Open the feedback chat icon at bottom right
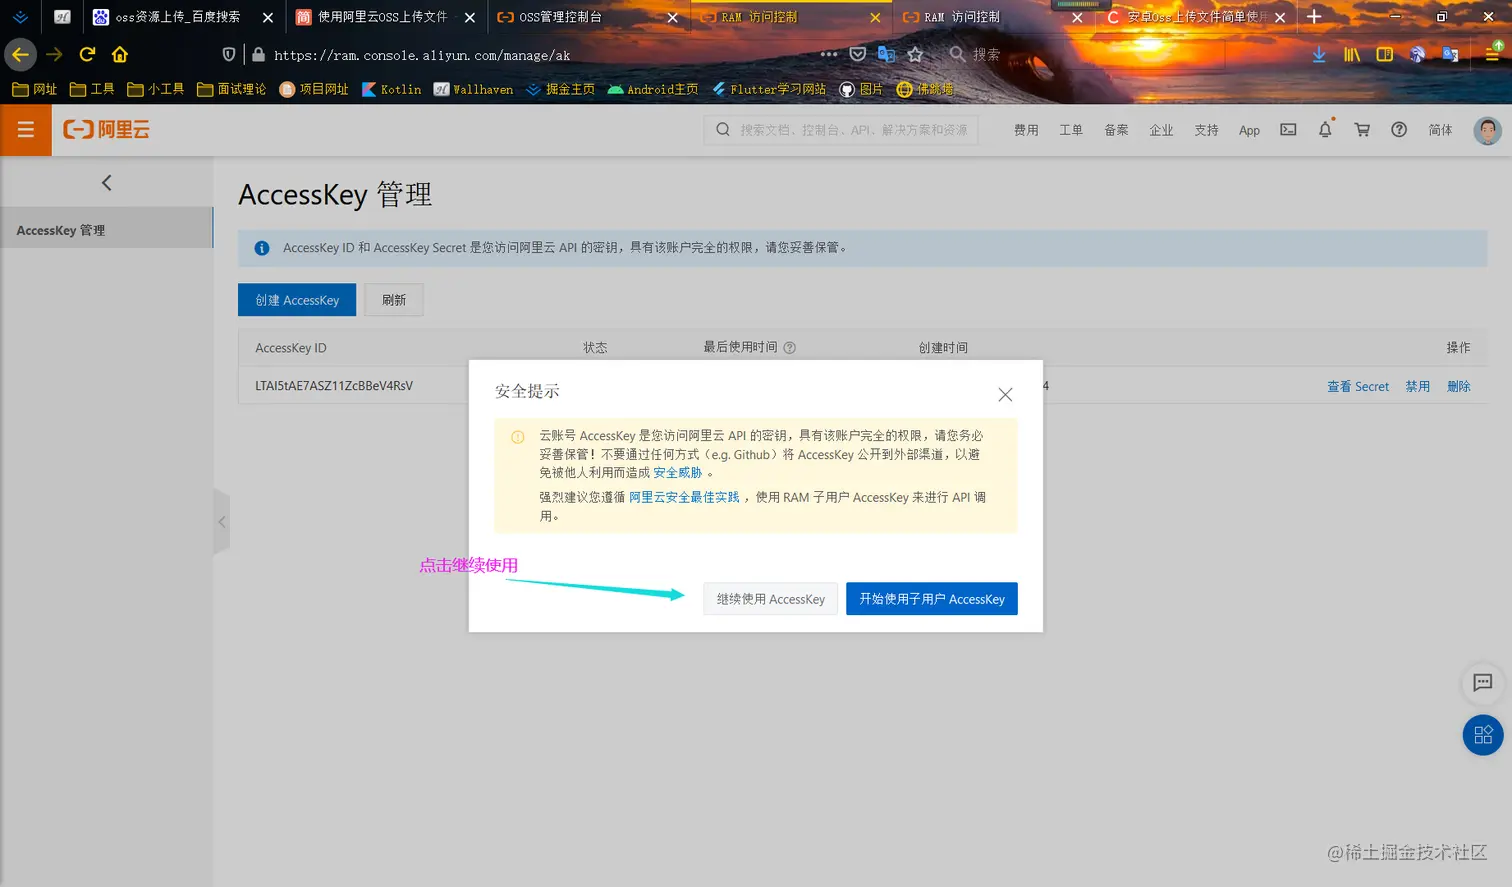This screenshot has height=887, width=1512. click(x=1482, y=683)
